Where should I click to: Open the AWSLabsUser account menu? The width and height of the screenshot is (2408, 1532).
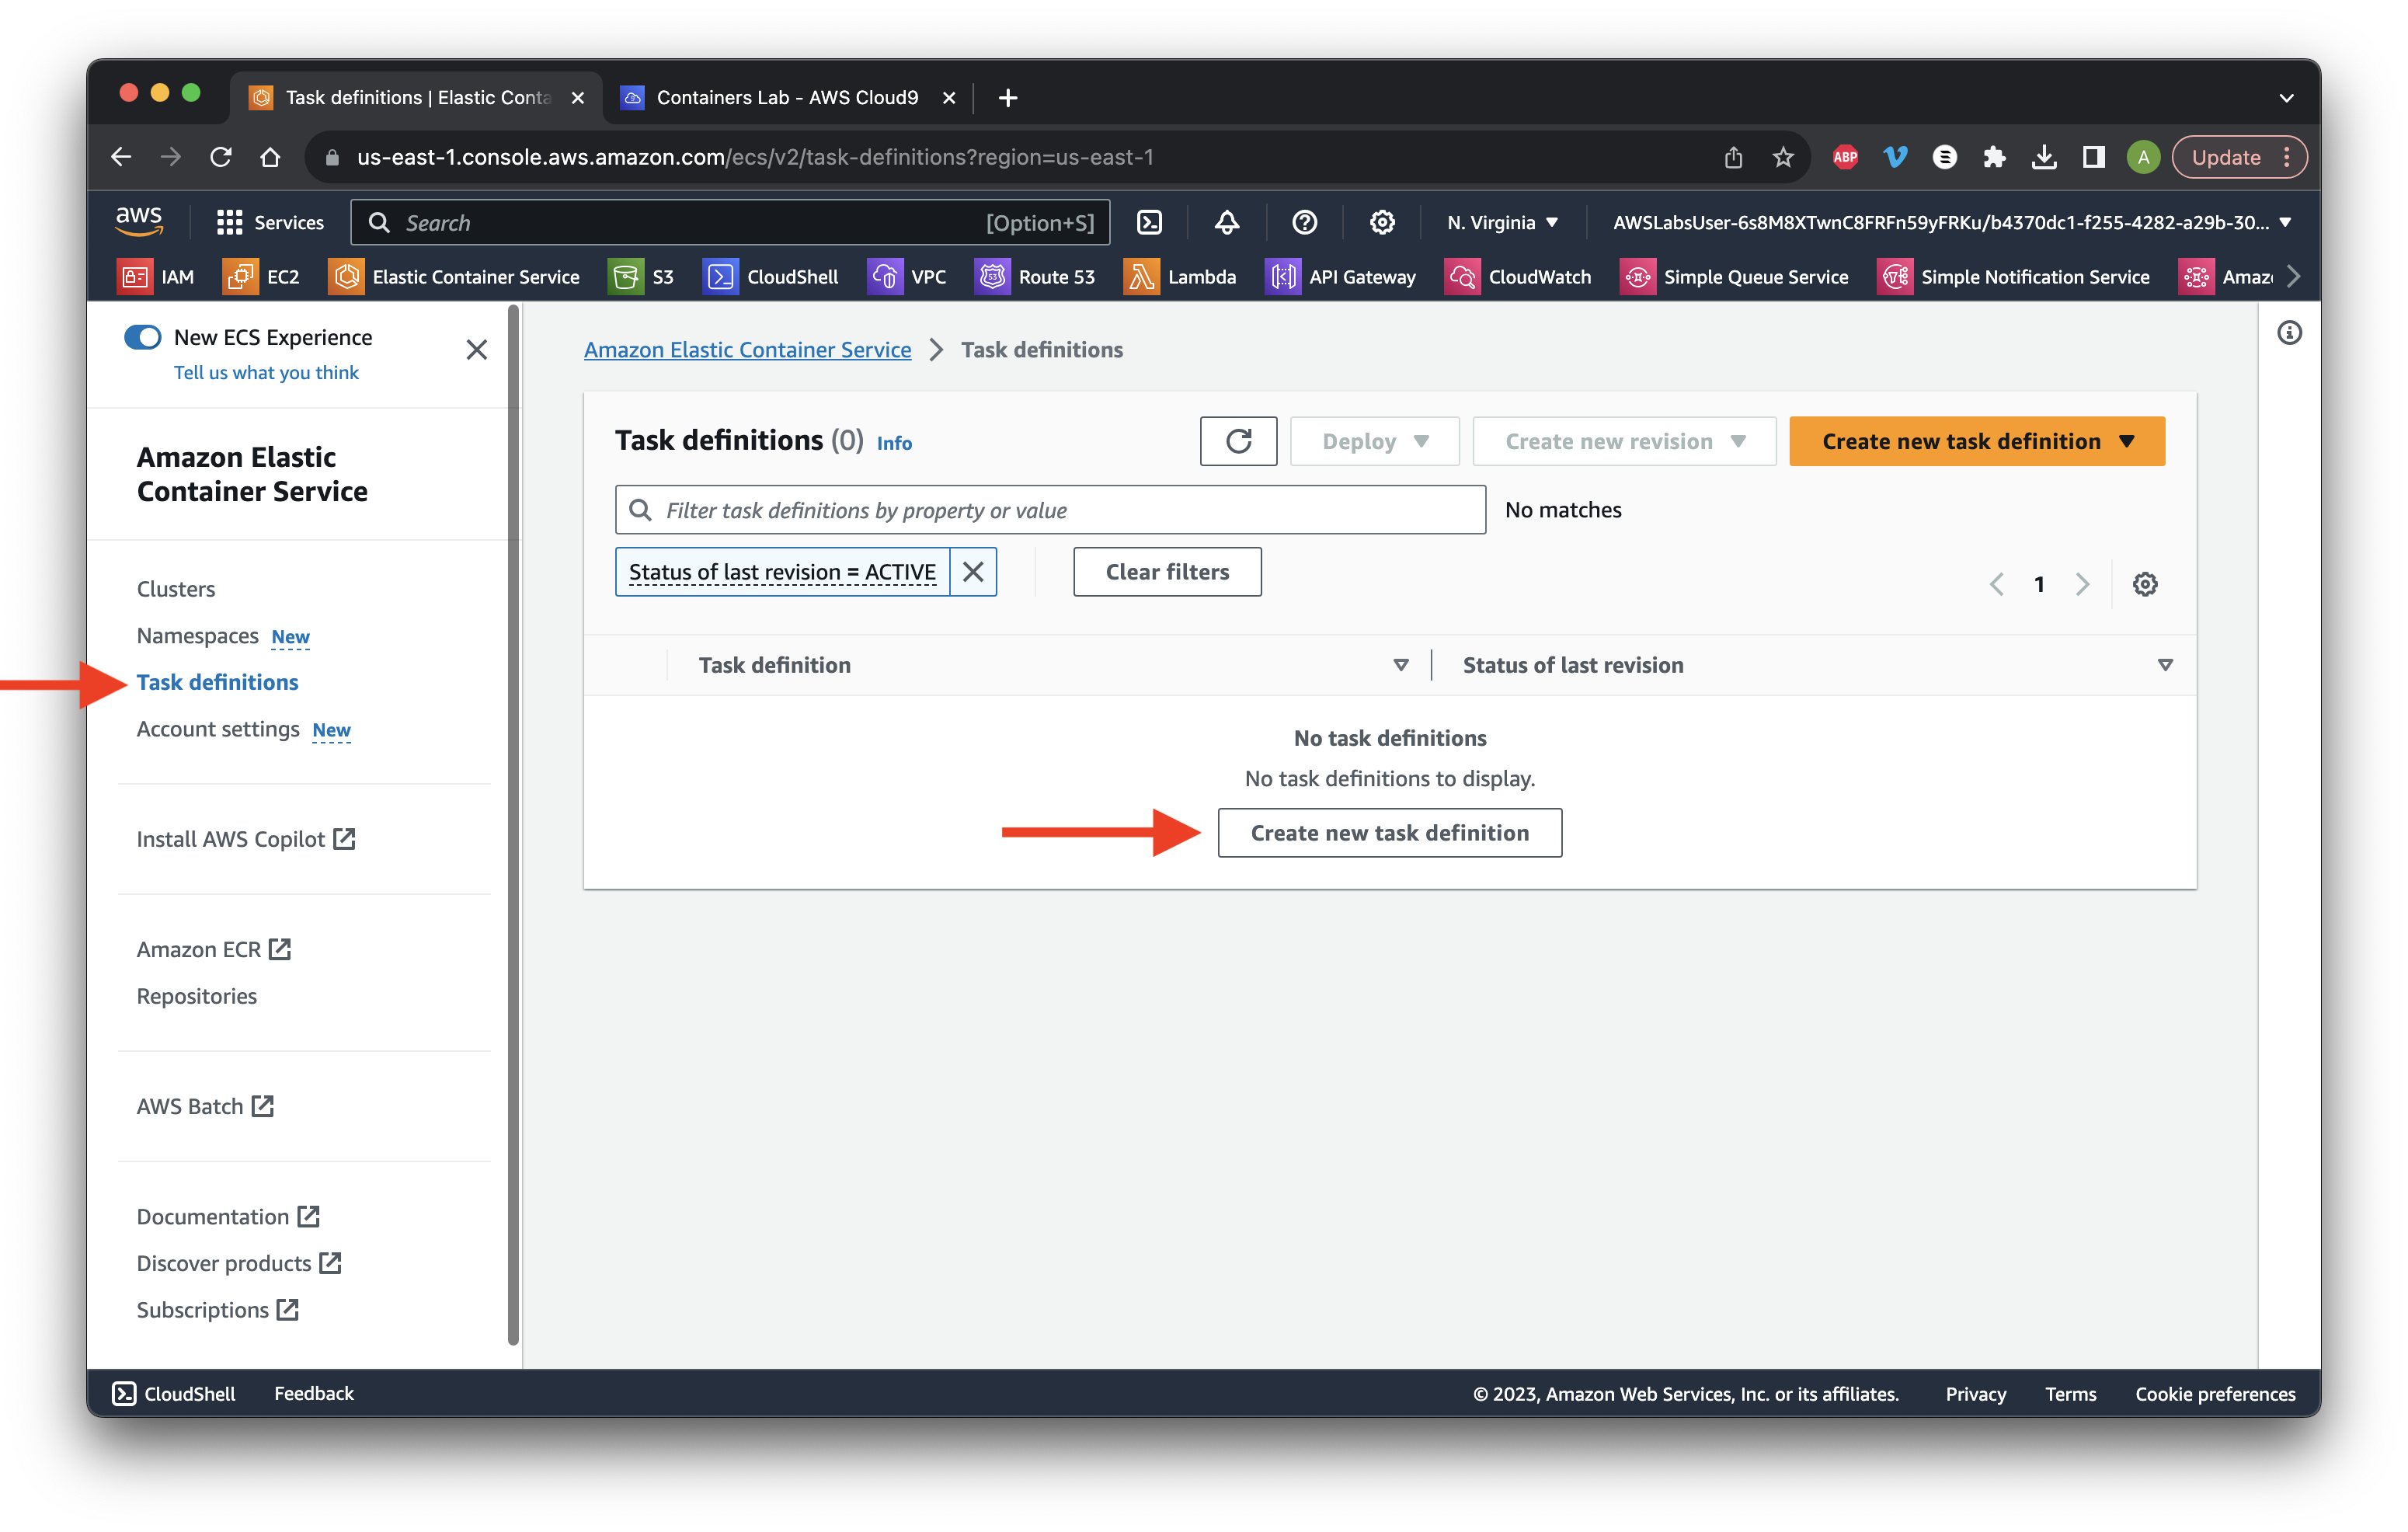click(x=1951, y=222)
